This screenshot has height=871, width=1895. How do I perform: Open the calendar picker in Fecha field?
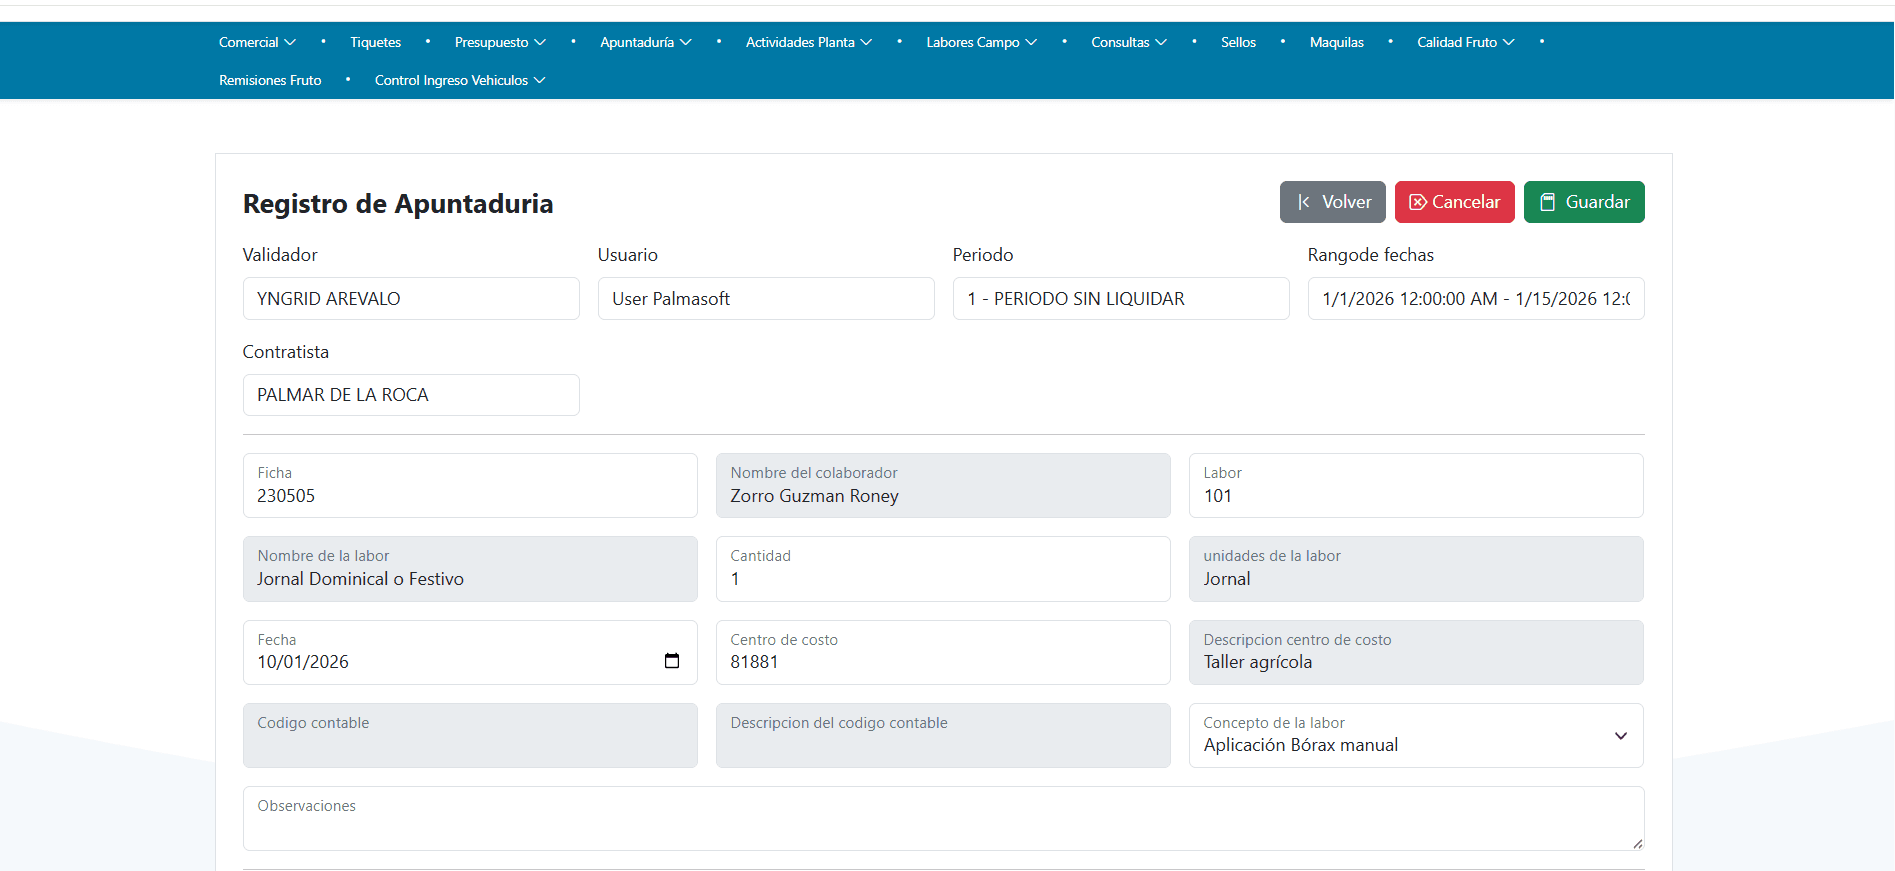(x=672, y=661)
